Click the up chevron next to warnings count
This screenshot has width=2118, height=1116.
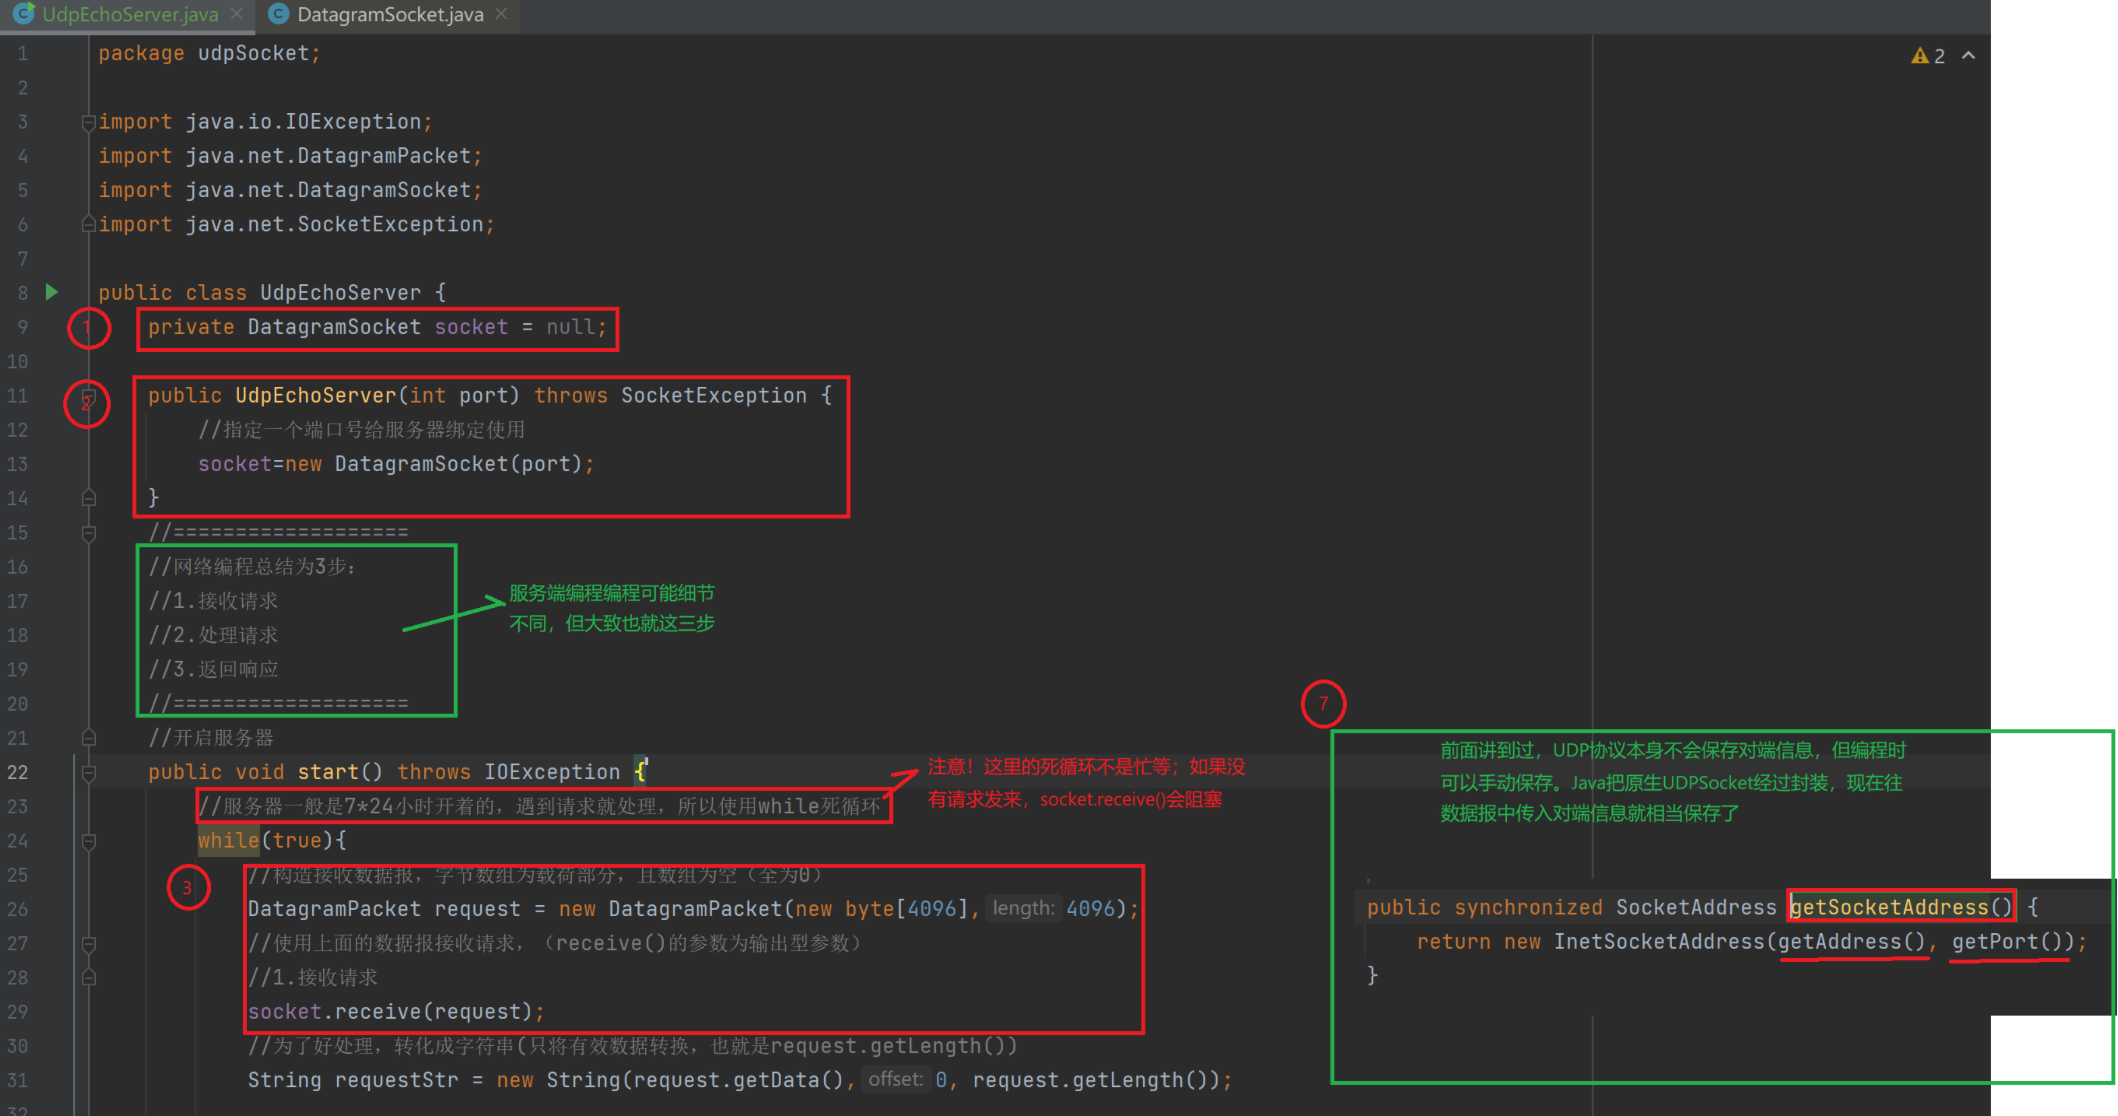1968,56
